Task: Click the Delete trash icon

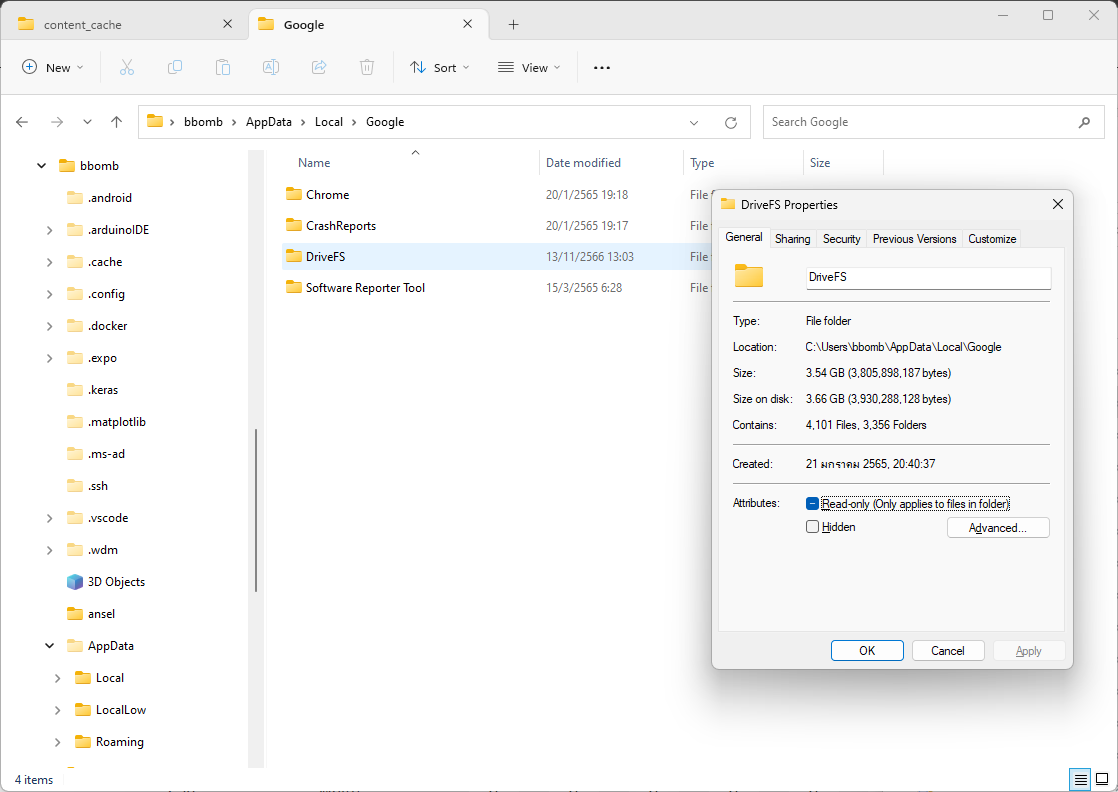Action: tap(367, 67)
